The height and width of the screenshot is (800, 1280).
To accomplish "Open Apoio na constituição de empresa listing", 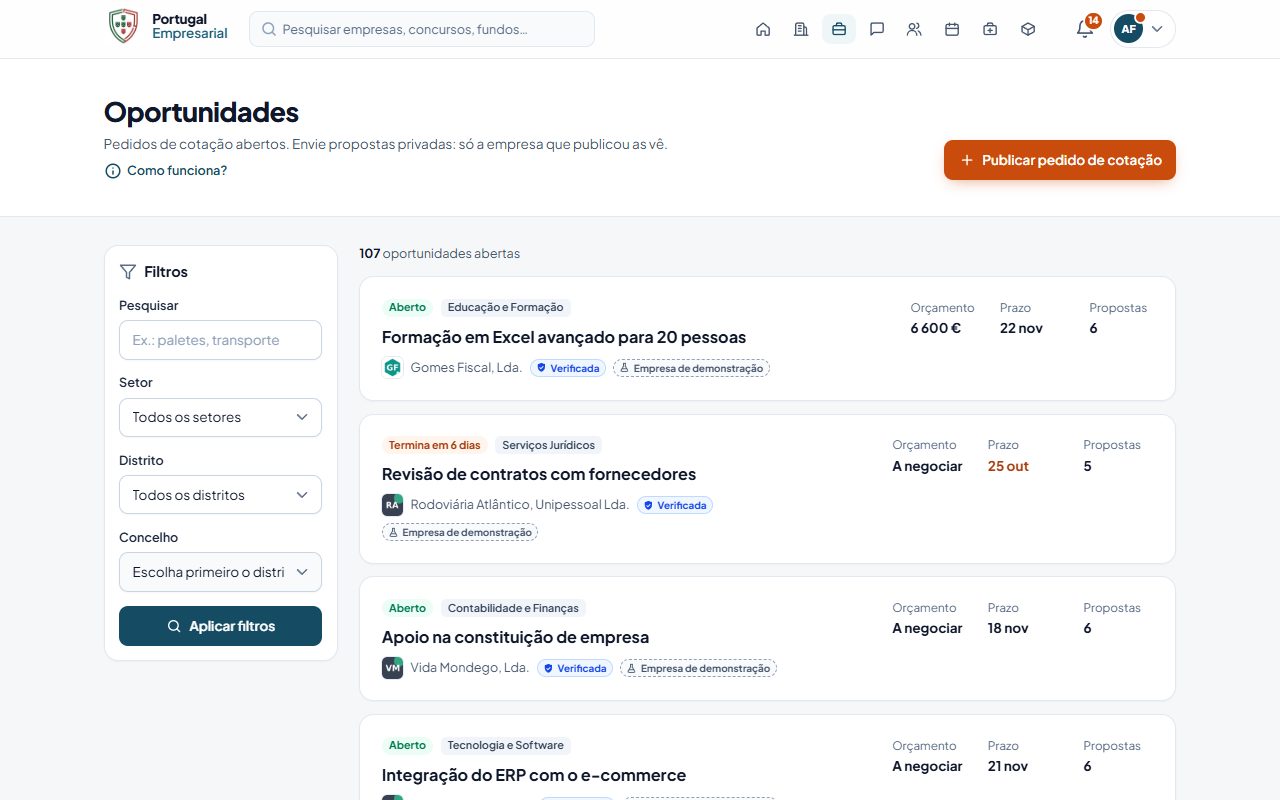I will point(515,637).
